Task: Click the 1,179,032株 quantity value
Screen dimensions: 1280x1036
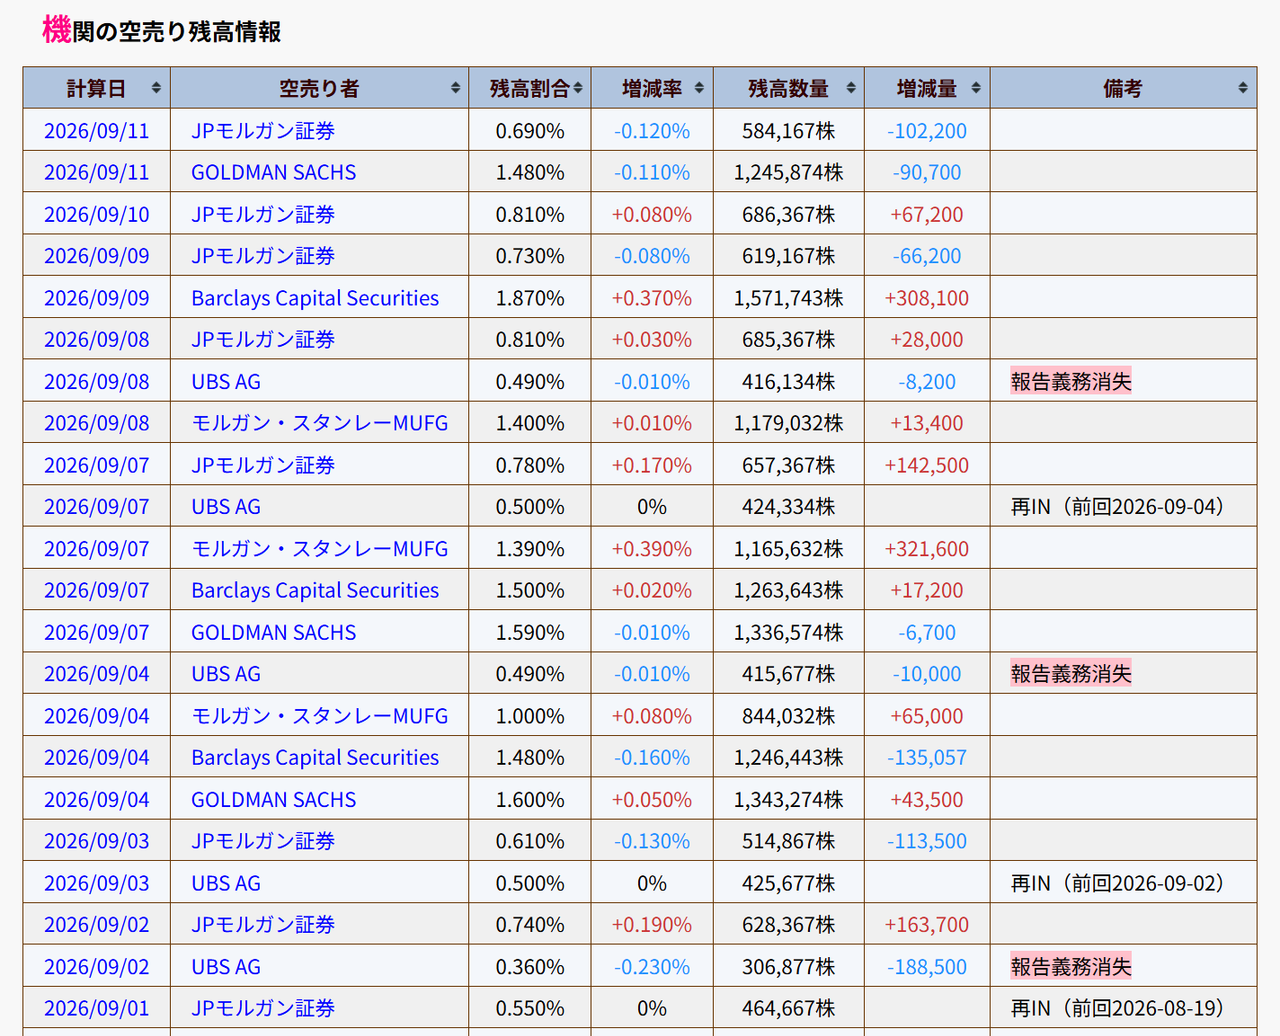Action: point(789,423)
